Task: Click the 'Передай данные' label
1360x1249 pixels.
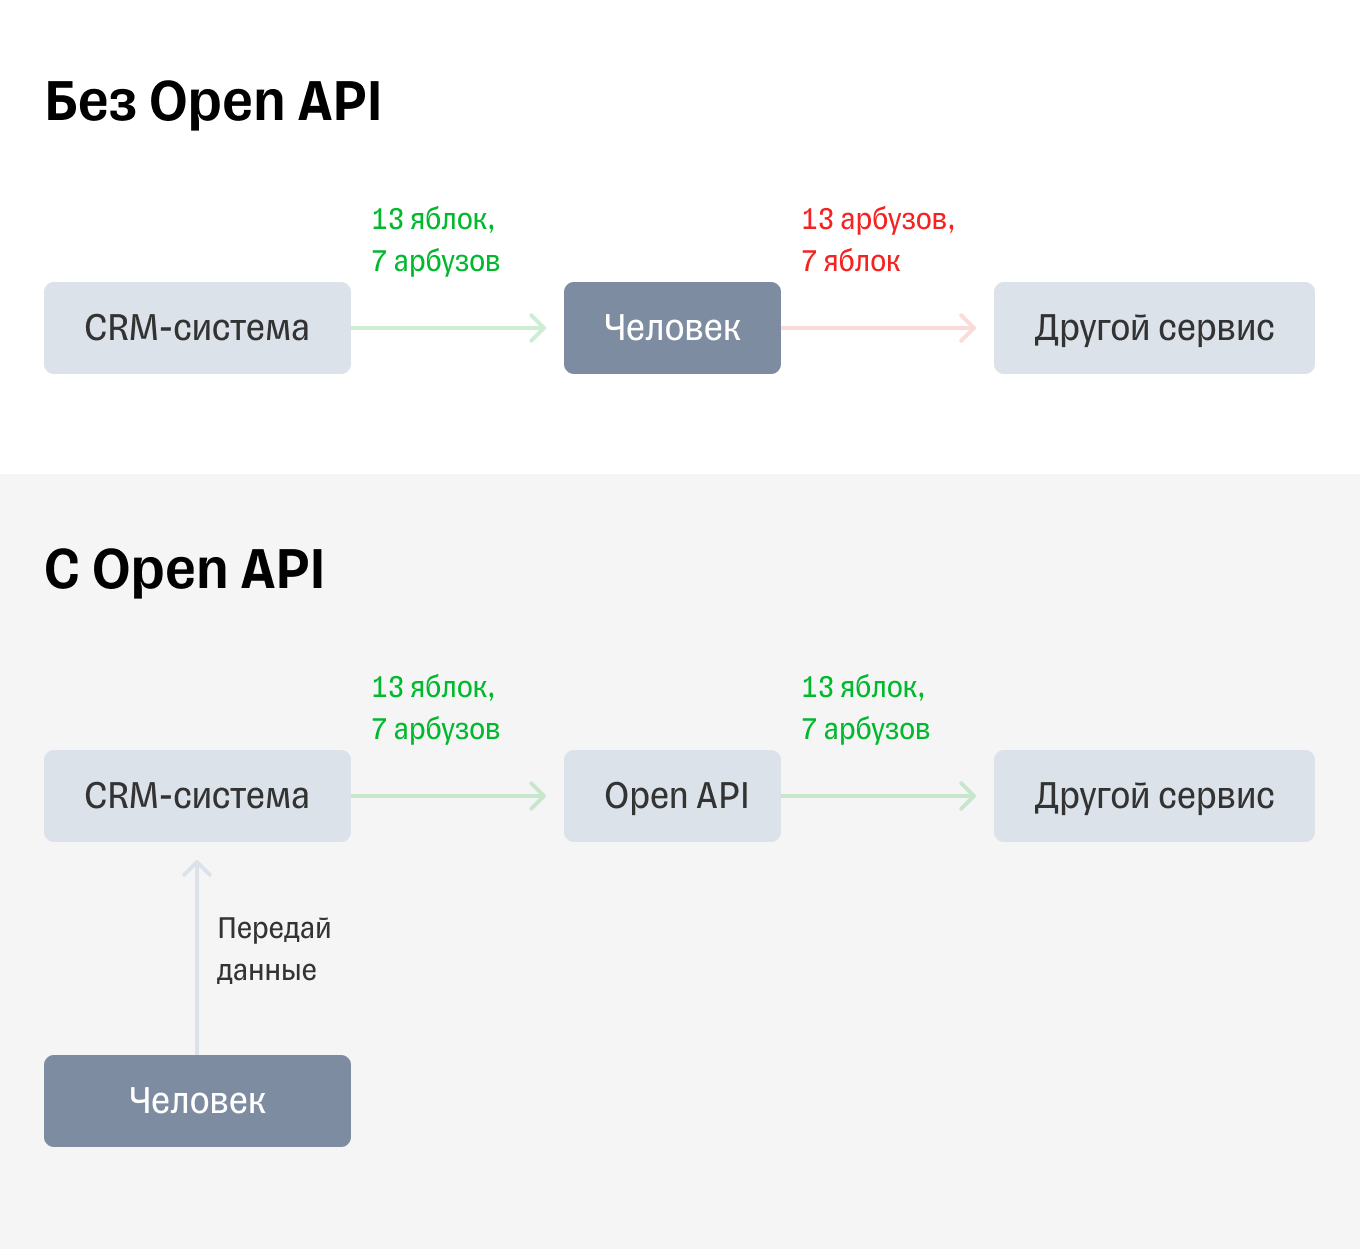Action: (273, 949)
